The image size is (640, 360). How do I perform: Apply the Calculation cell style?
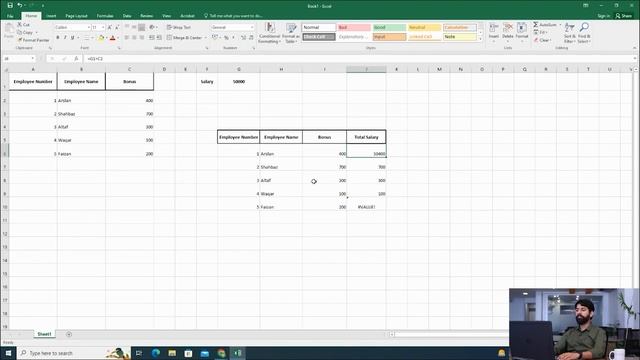point(460,27)
